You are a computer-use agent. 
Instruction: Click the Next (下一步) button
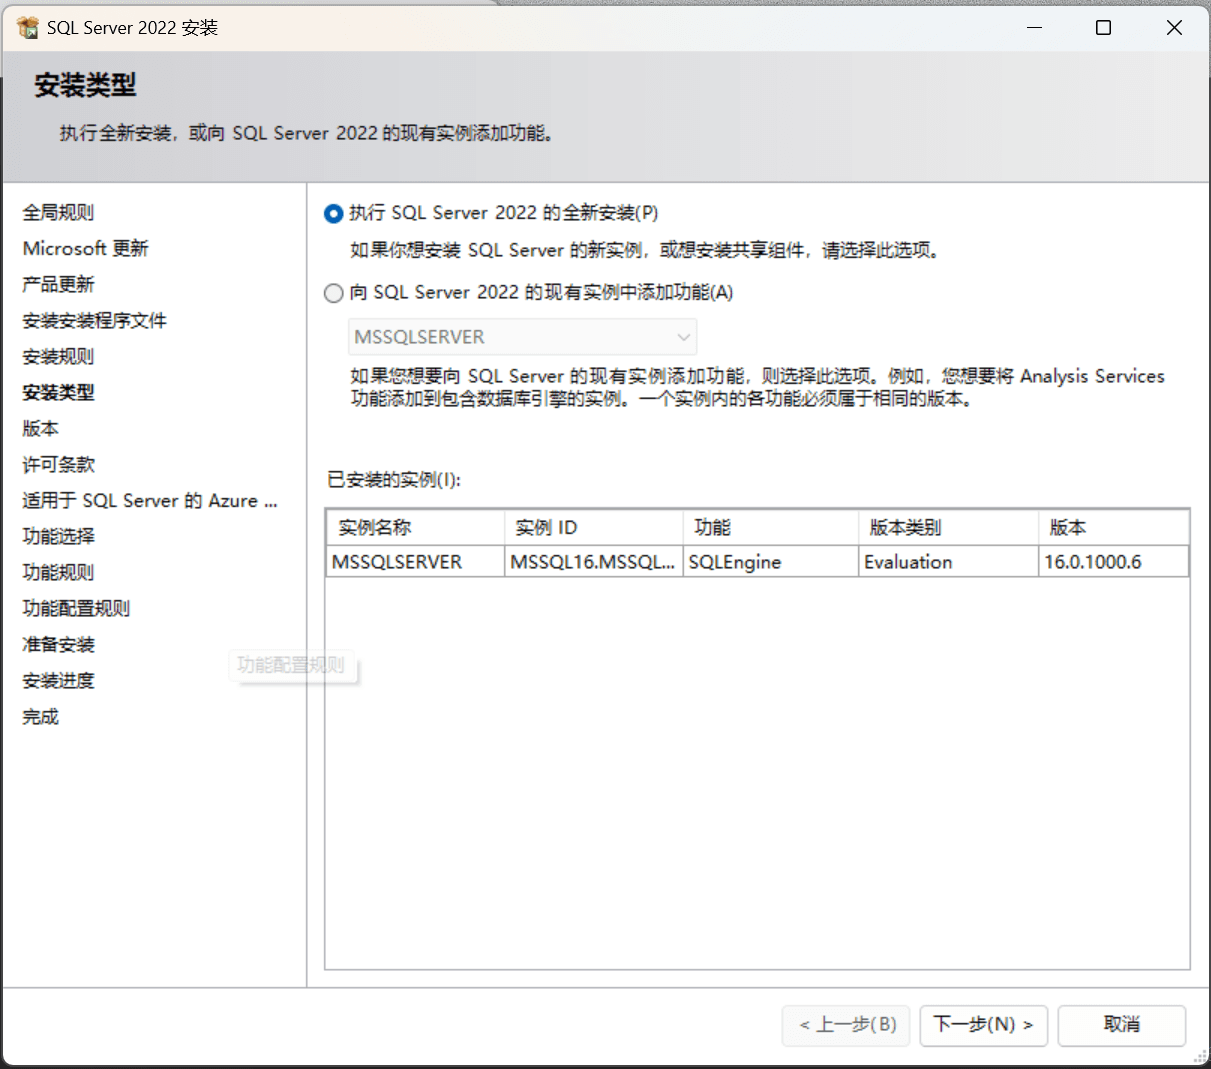pos(983,1025)
